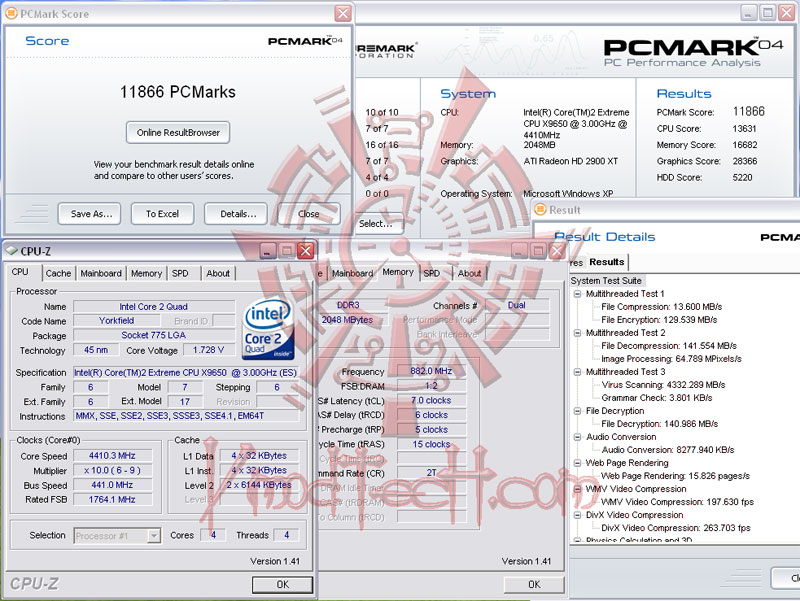Click the CPU-Z title bar icon
This screenshot has height=601, width=800.
(11, 251)
